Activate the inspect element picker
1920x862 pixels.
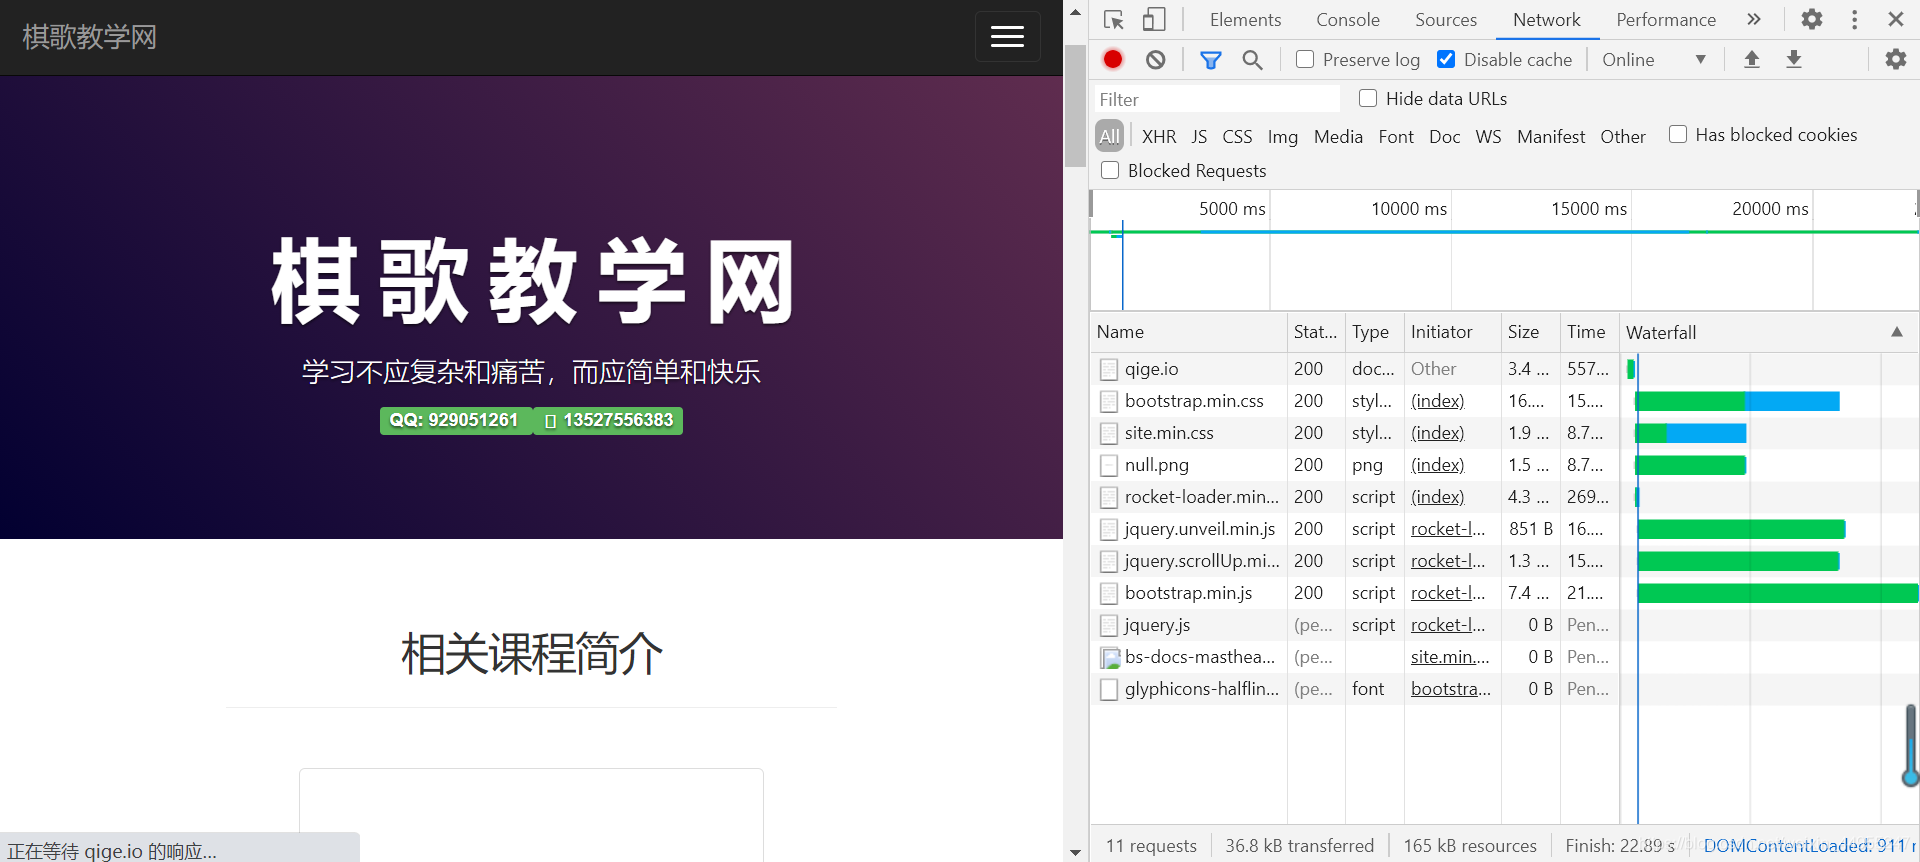pyautogui.click(x=1114, y=20)
